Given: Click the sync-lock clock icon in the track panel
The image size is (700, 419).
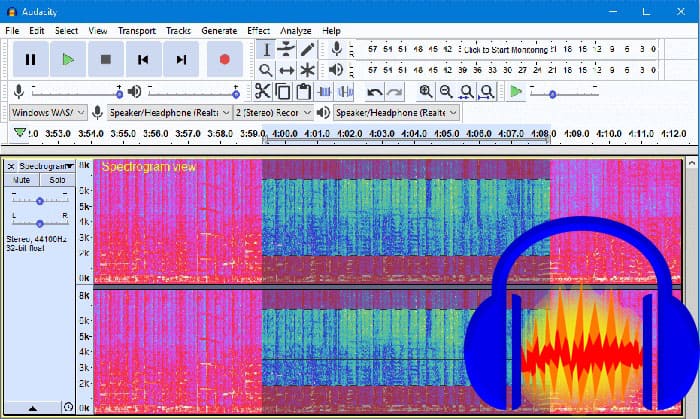Looking at the screenshot, I should 68,407.
